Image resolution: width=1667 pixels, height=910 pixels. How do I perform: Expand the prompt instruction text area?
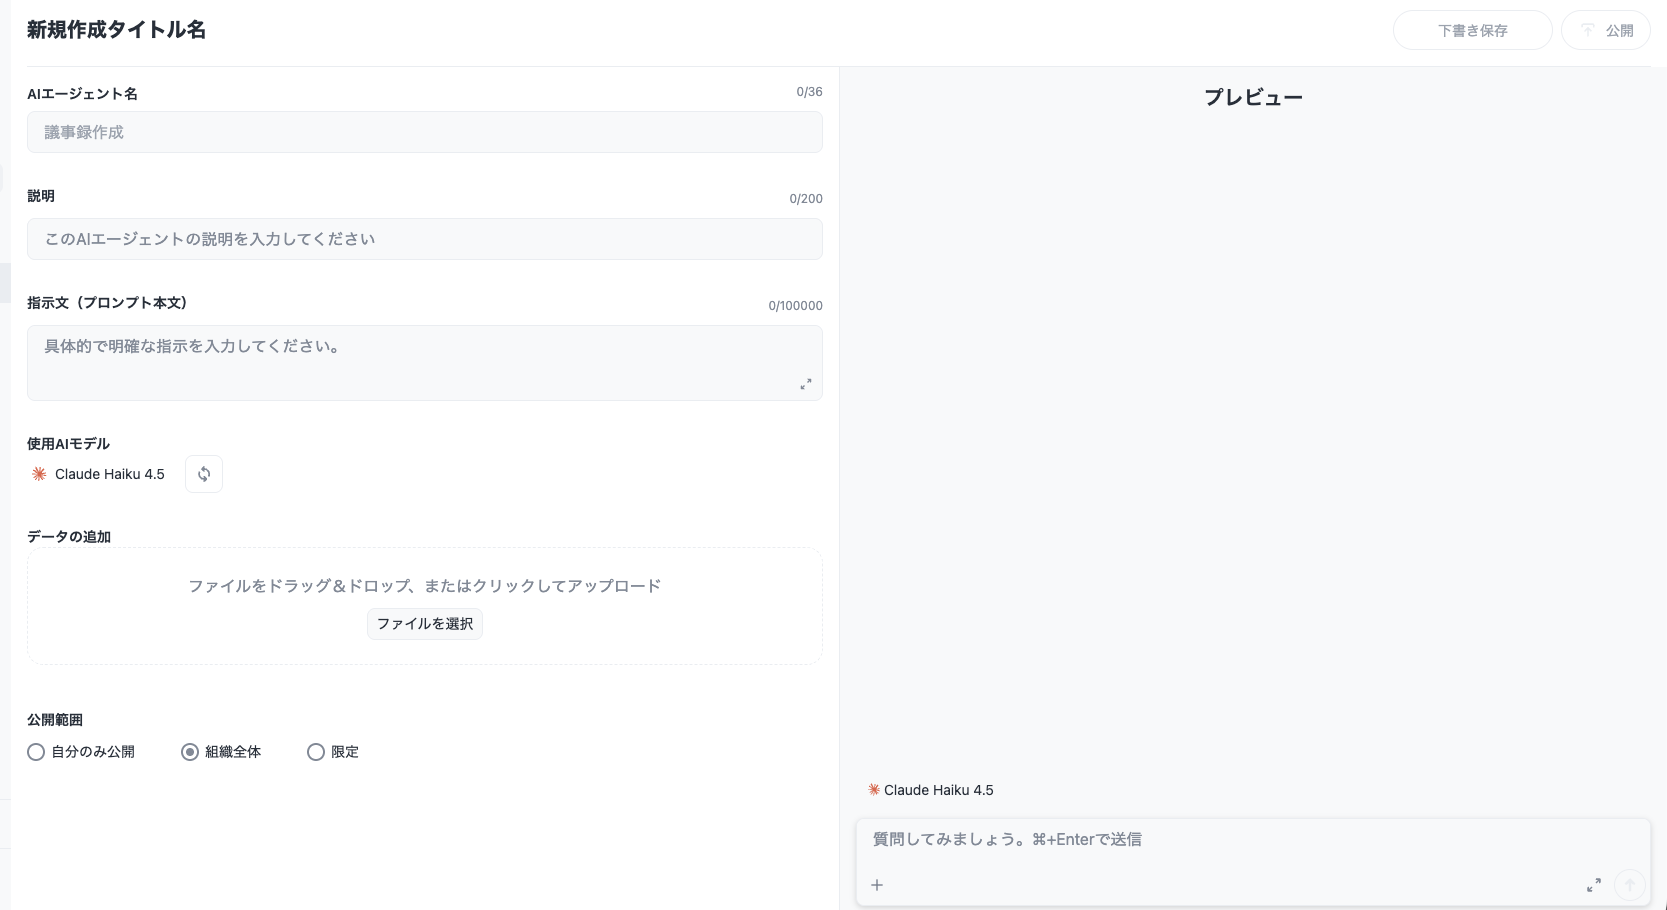pyautogui.click(x=805, y=384)
